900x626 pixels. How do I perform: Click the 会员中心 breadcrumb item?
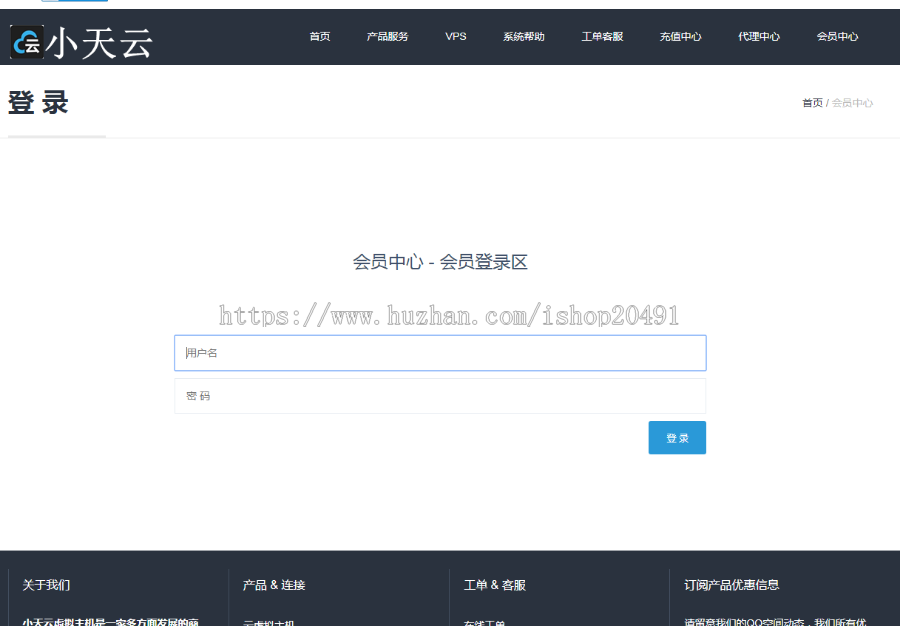(853, 103)
